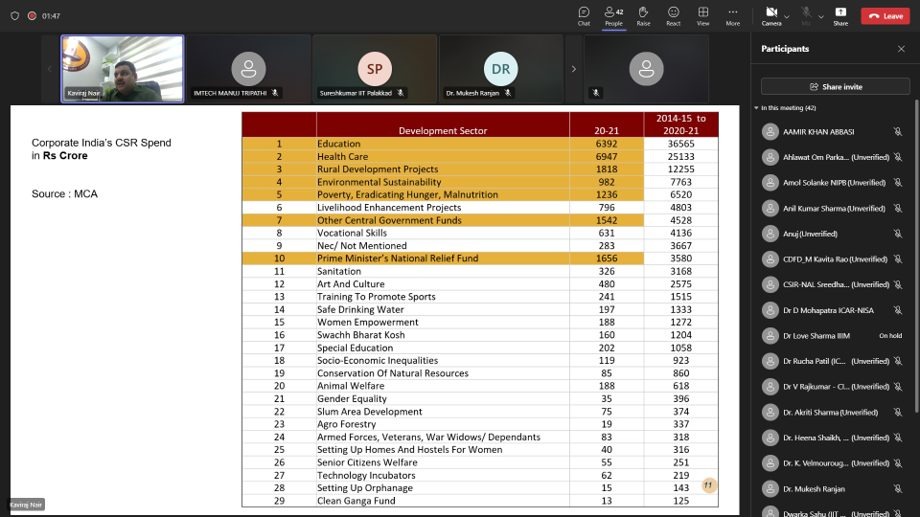Open the Chat panel
This screenshot has width=920, height=517.
[583, 16]
